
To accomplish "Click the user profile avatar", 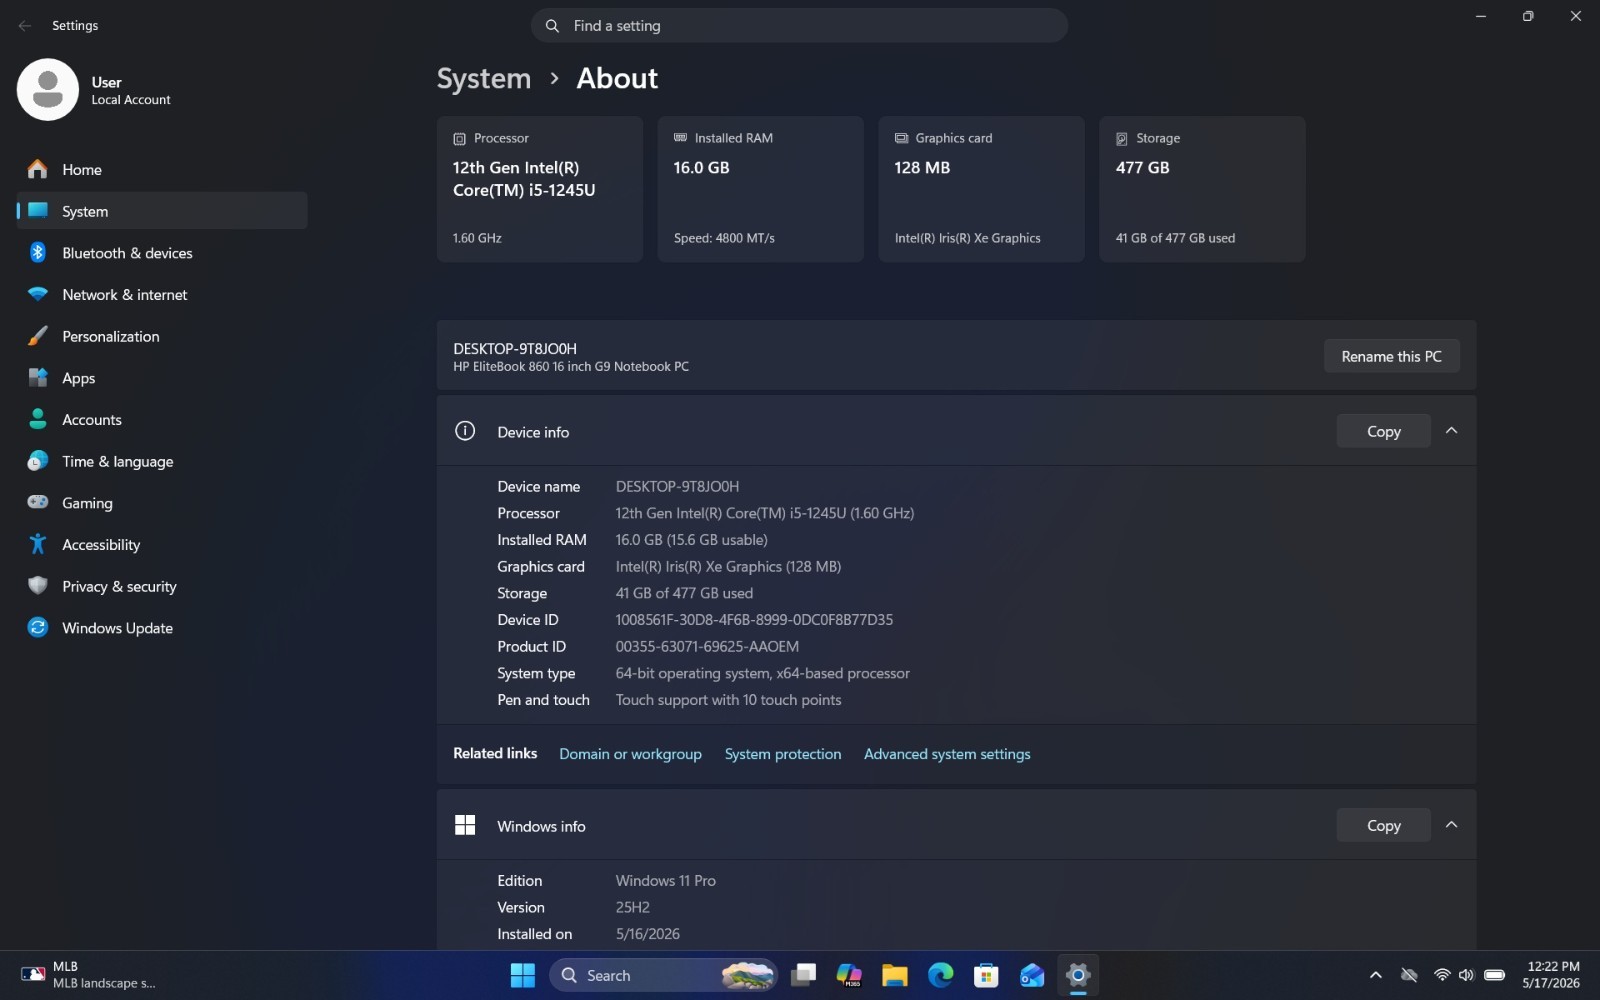I will tap(48, 89).
